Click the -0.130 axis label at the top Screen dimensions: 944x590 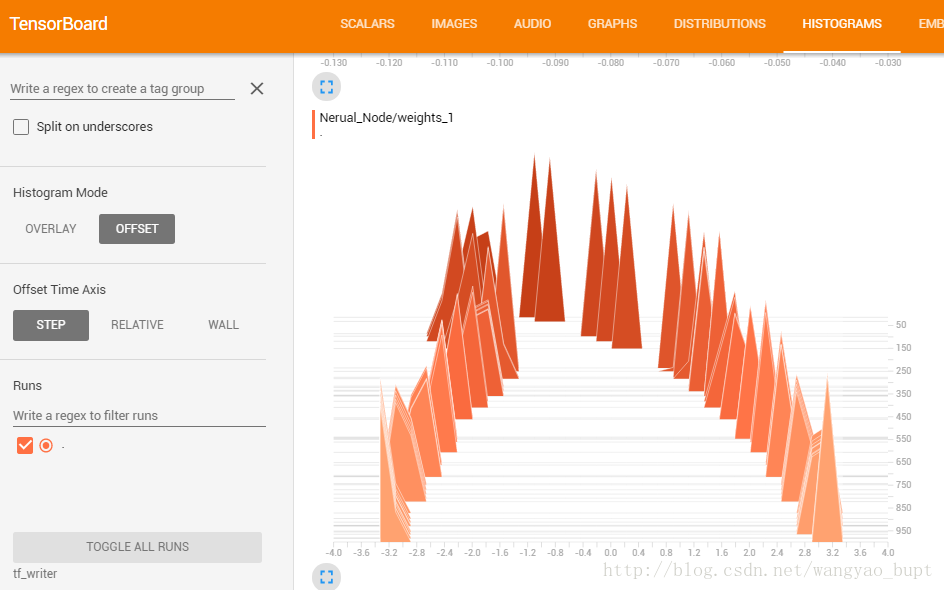coord(334,63)
